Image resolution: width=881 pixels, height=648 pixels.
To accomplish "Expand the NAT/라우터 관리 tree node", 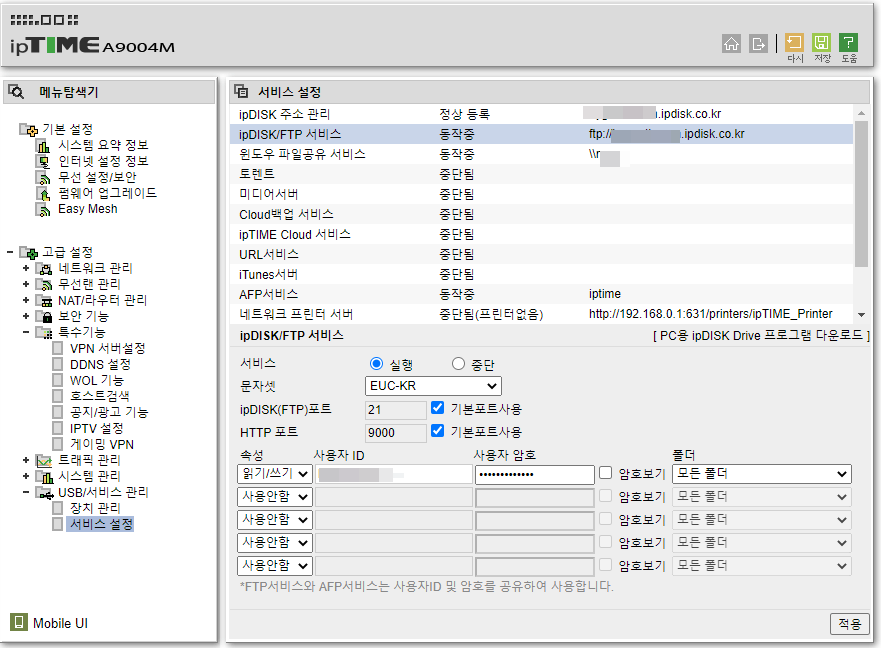I will [x=26, y=301].
